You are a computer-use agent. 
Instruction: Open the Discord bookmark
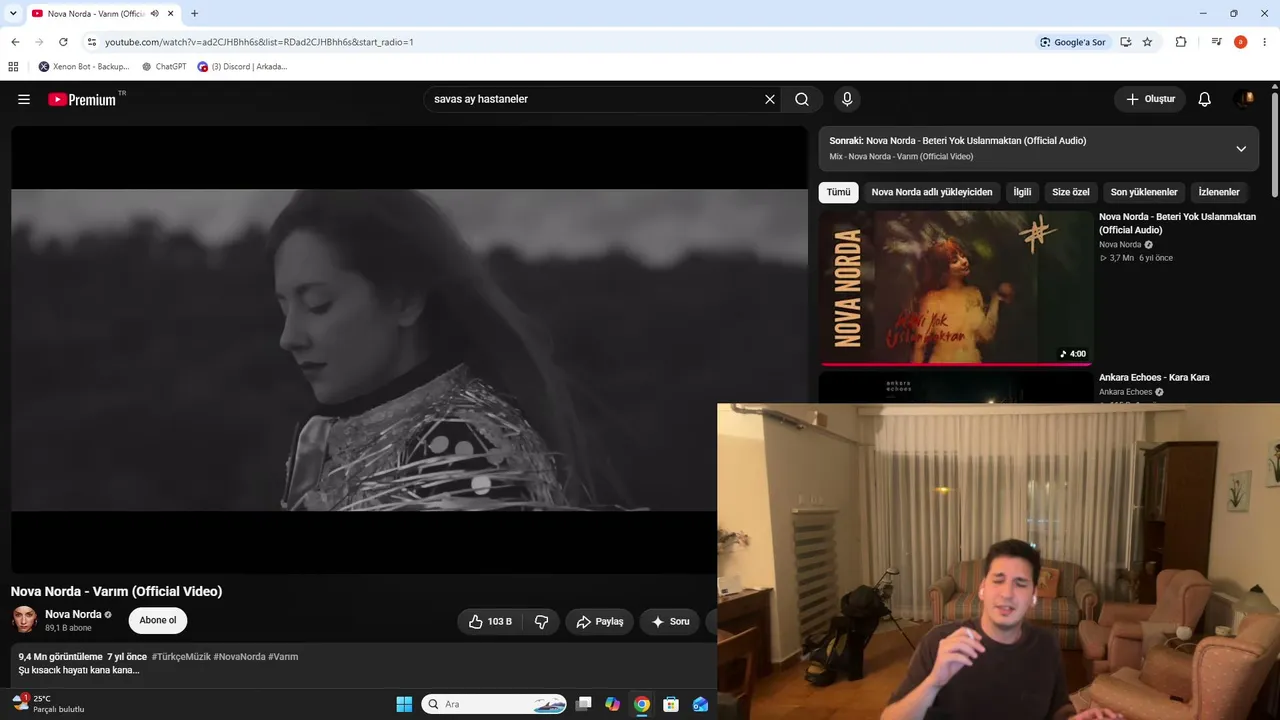(x=242, y=67)
